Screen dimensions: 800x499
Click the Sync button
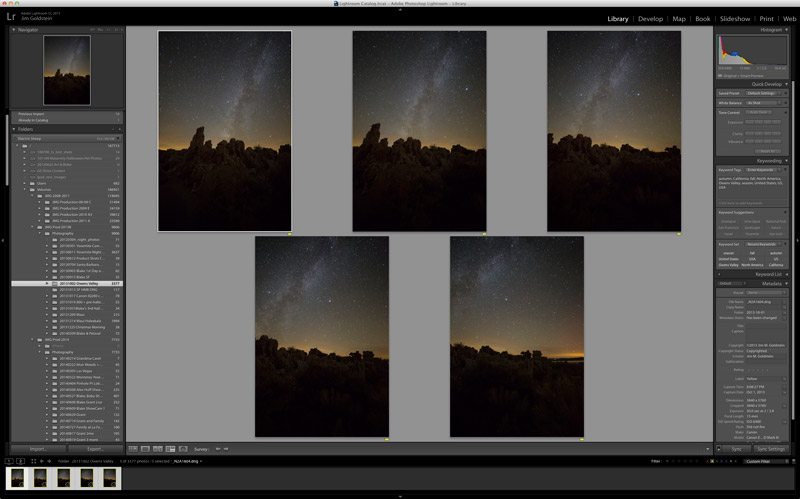click(736, 449)
